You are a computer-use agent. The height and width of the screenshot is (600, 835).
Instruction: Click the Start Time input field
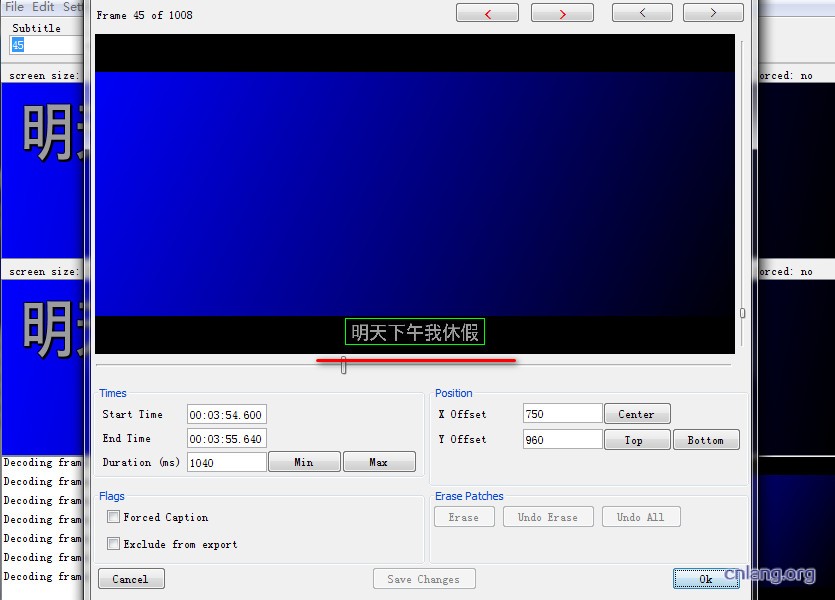click(x=226, y=415)
